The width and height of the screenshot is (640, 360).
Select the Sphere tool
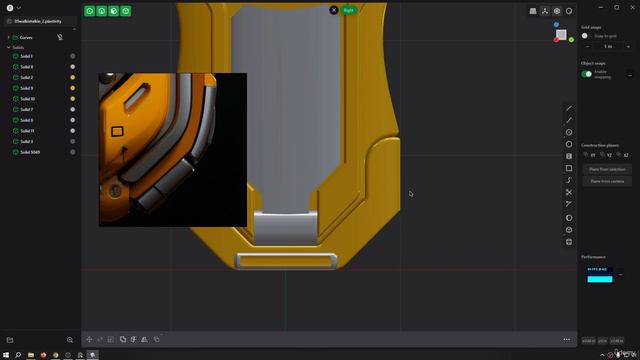[569, 218]
